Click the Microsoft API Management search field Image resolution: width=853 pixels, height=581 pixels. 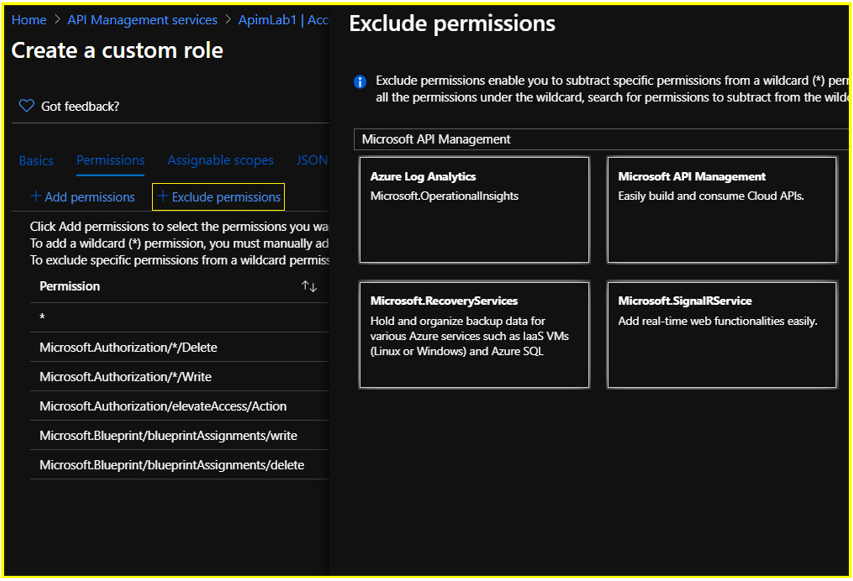pyautogui.click(x=601, y=139)
